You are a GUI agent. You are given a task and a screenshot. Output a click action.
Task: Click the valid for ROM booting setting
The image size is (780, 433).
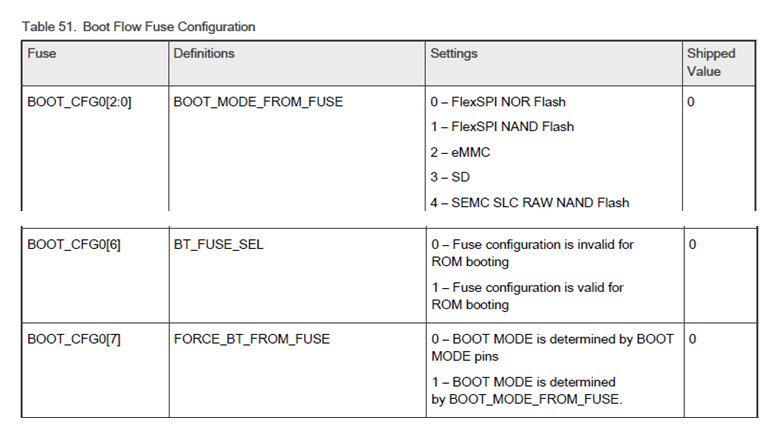[x=527, y=296]
